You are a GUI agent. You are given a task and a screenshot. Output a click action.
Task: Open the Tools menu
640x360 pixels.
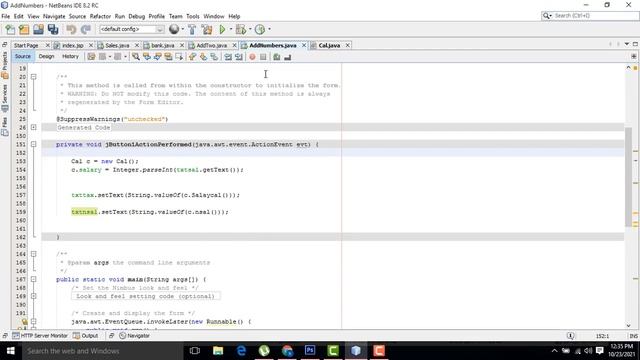pos(193,16)
